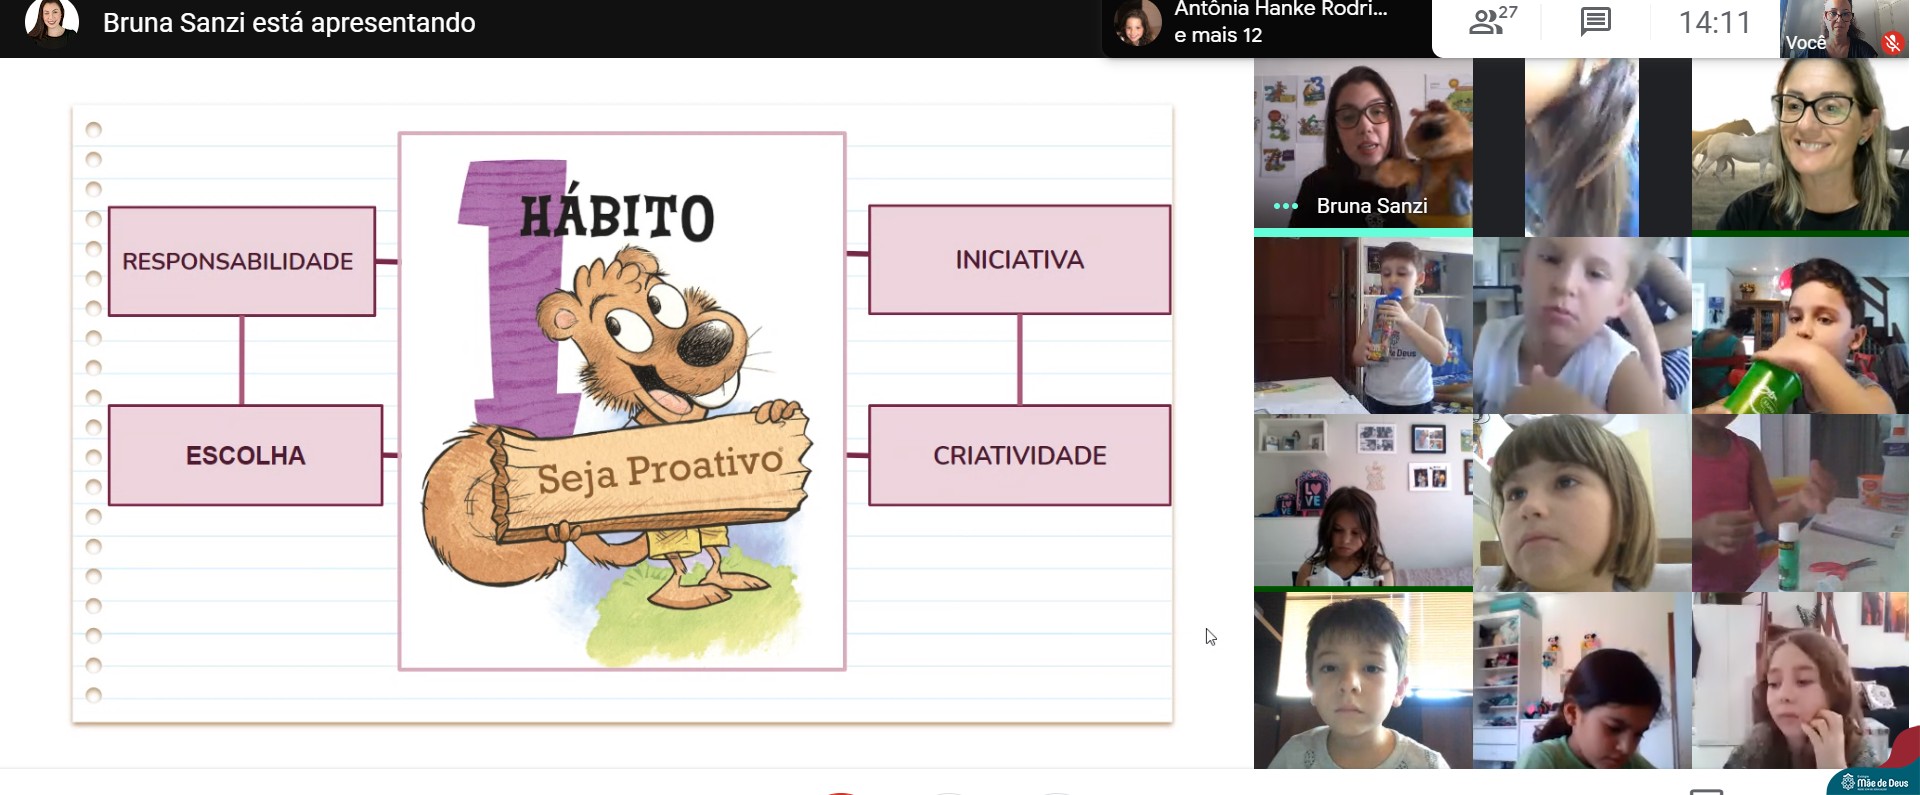This screenshot has width=1920, height=795.
Task: Click the 14:11 clock display
Action: click(x=1714, y=22)
